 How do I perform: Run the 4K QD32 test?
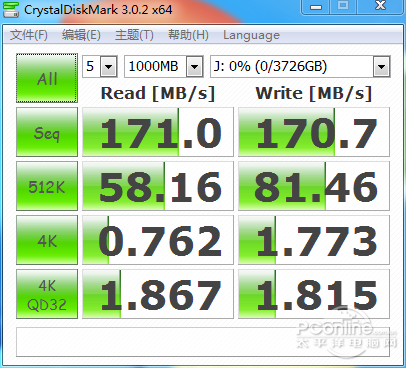coord(47,294)
